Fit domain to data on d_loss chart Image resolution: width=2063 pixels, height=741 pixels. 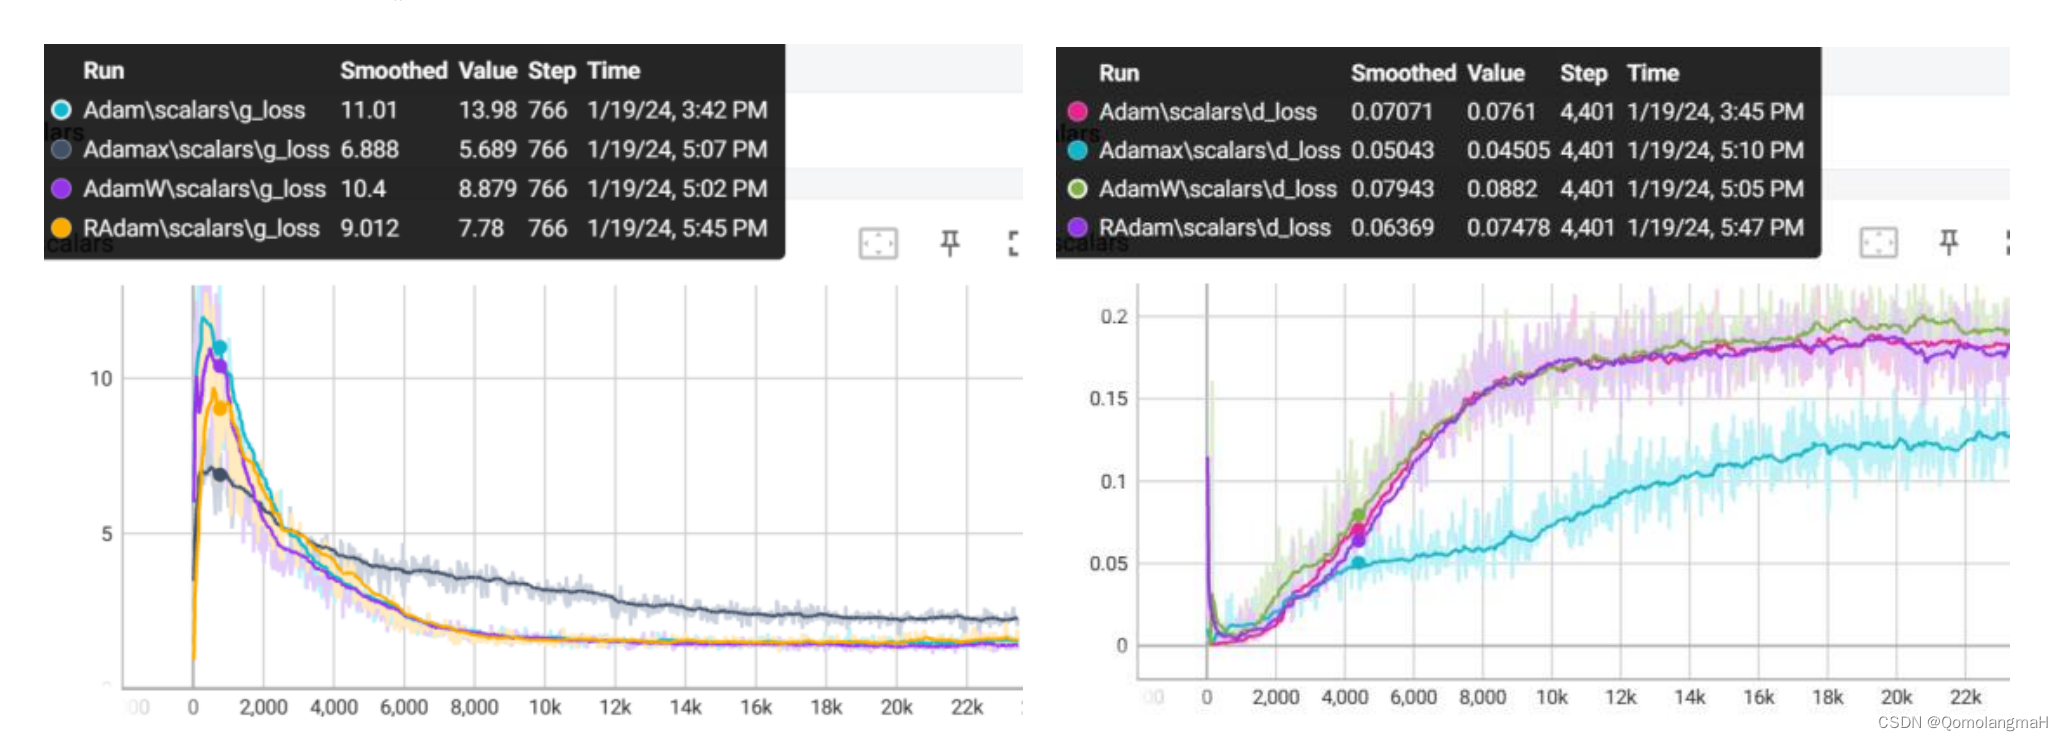coord(1878,242)
